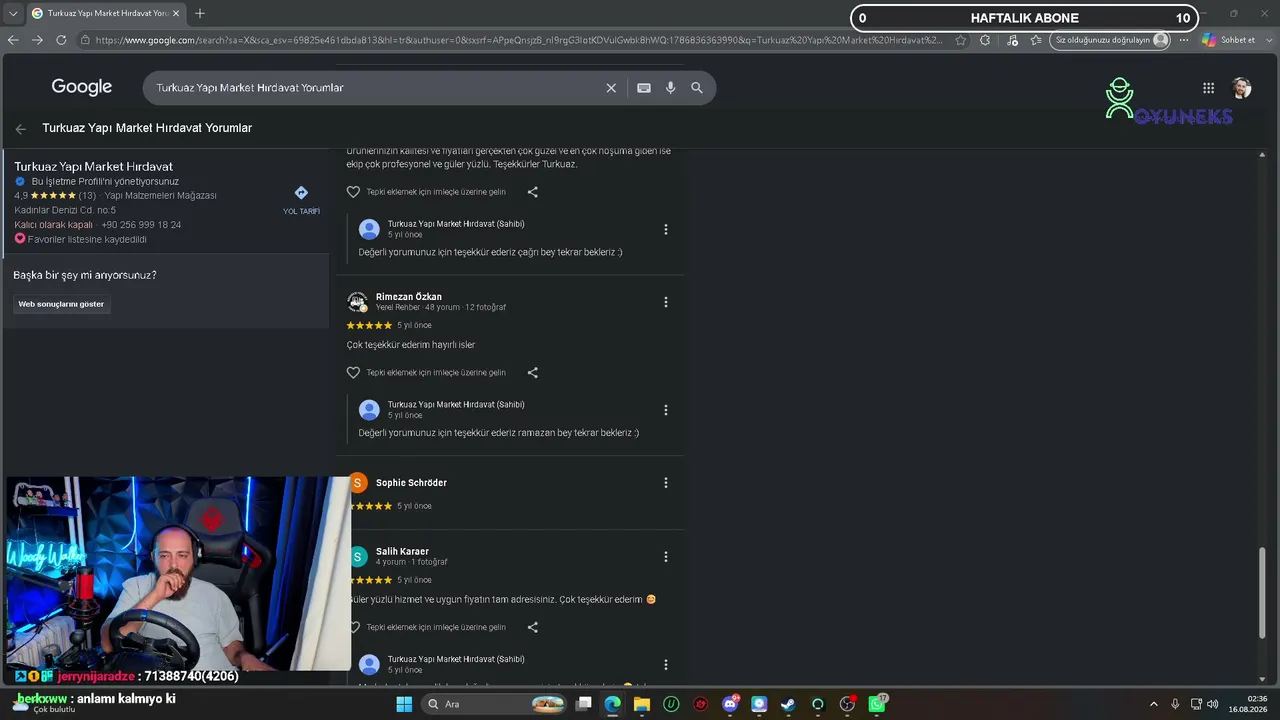Open Rimezan Özkan reviewer name link

408,297
